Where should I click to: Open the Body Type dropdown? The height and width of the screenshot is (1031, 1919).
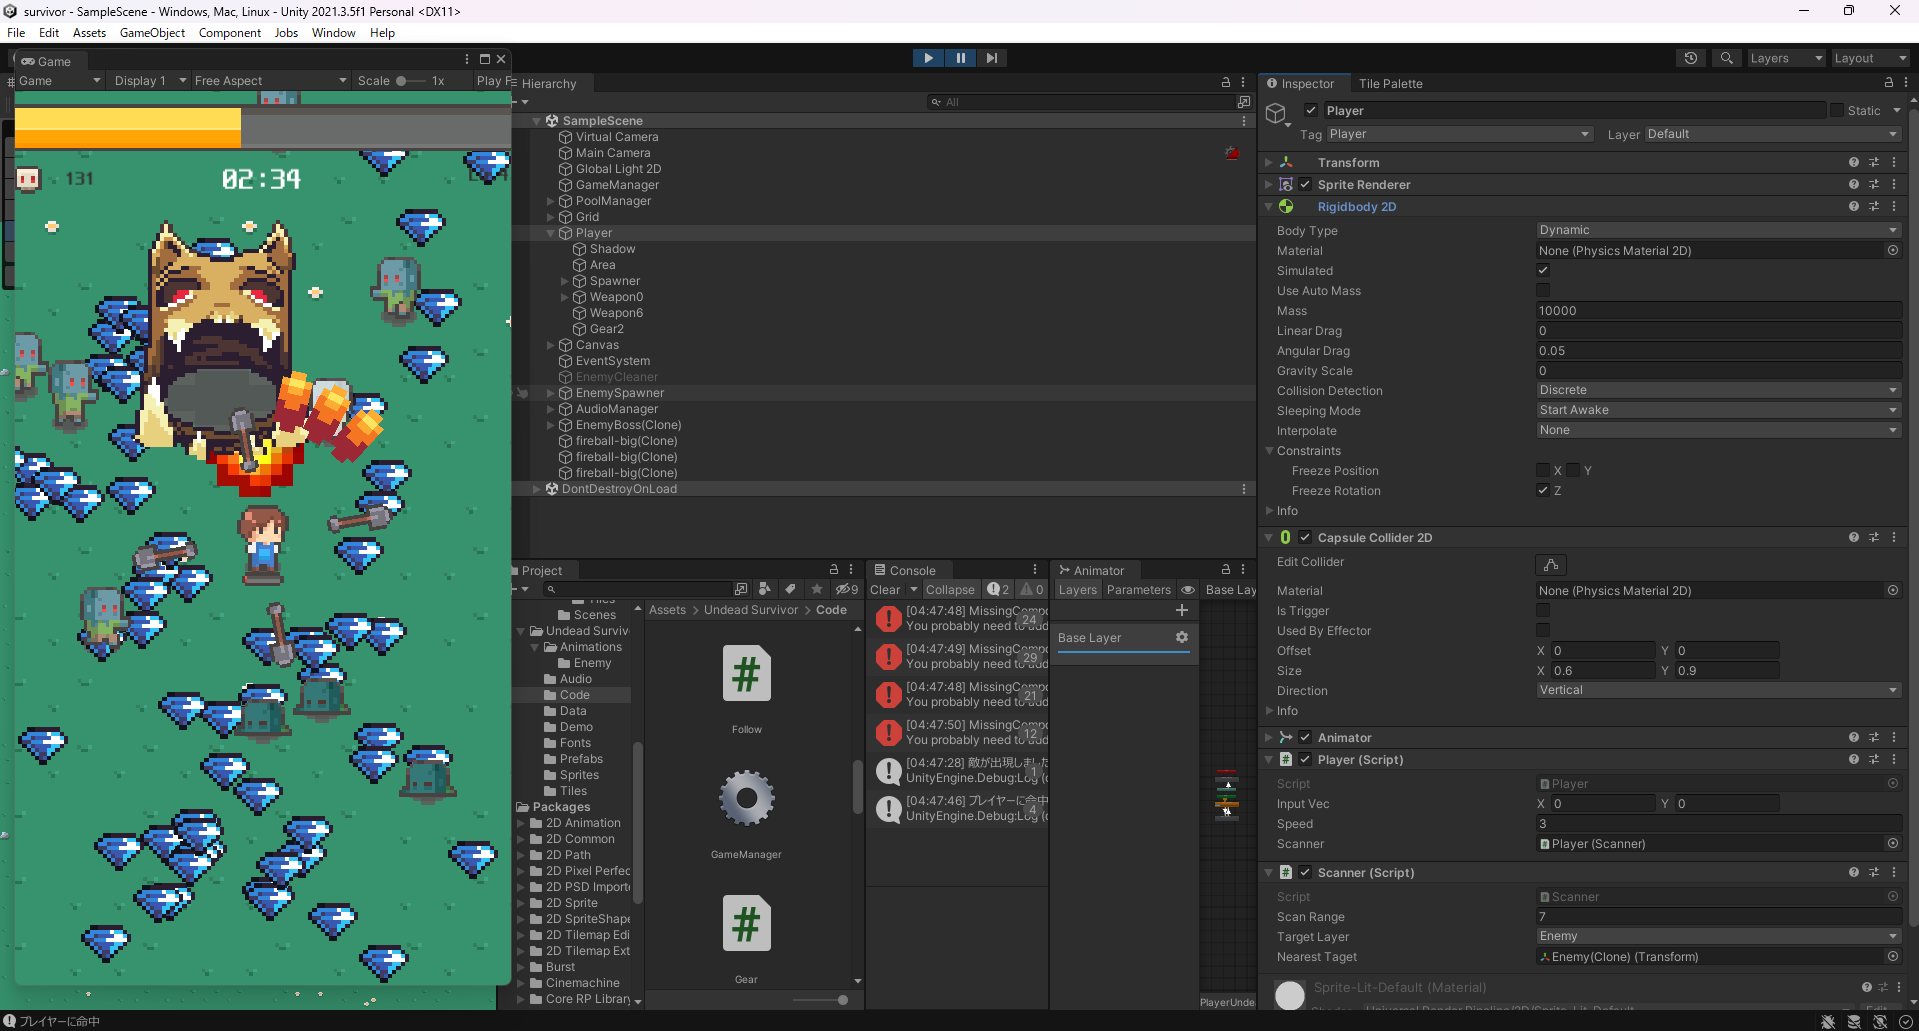click(1717, 230)
